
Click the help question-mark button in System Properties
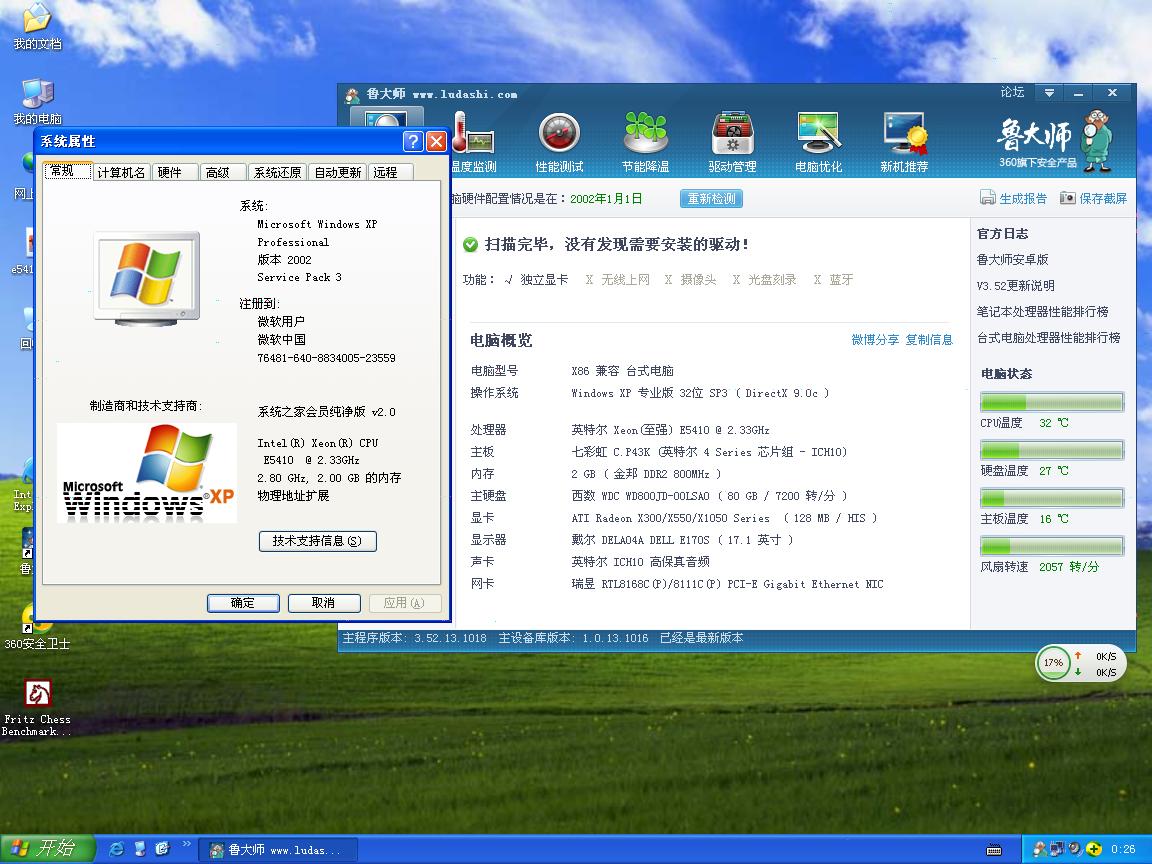coord(414,141)
